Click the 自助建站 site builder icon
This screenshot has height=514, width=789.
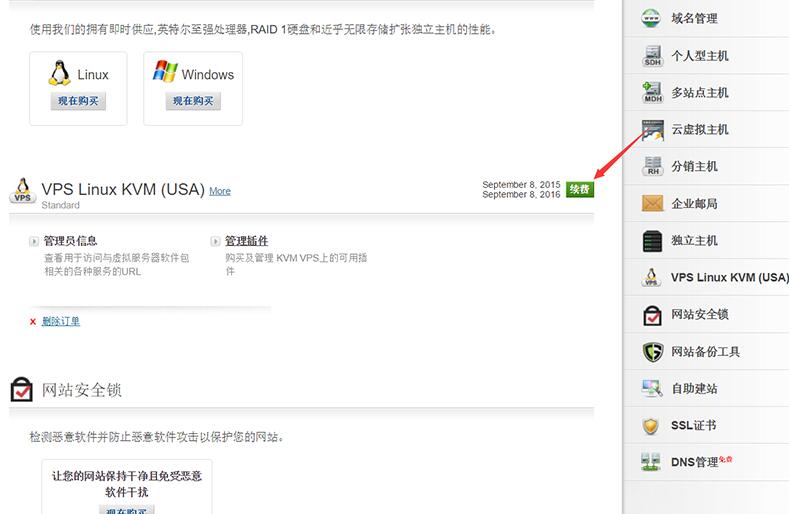pos(652,388)
